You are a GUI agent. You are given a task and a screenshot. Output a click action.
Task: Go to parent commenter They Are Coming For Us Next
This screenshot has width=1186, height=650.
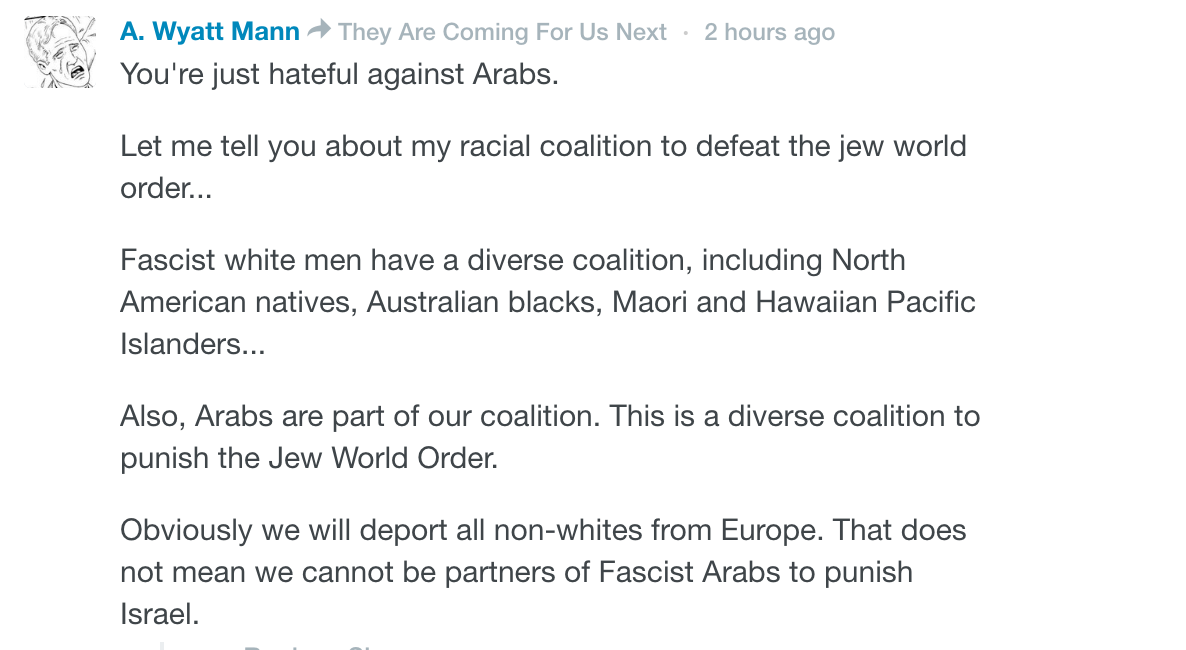coord(502,32)
